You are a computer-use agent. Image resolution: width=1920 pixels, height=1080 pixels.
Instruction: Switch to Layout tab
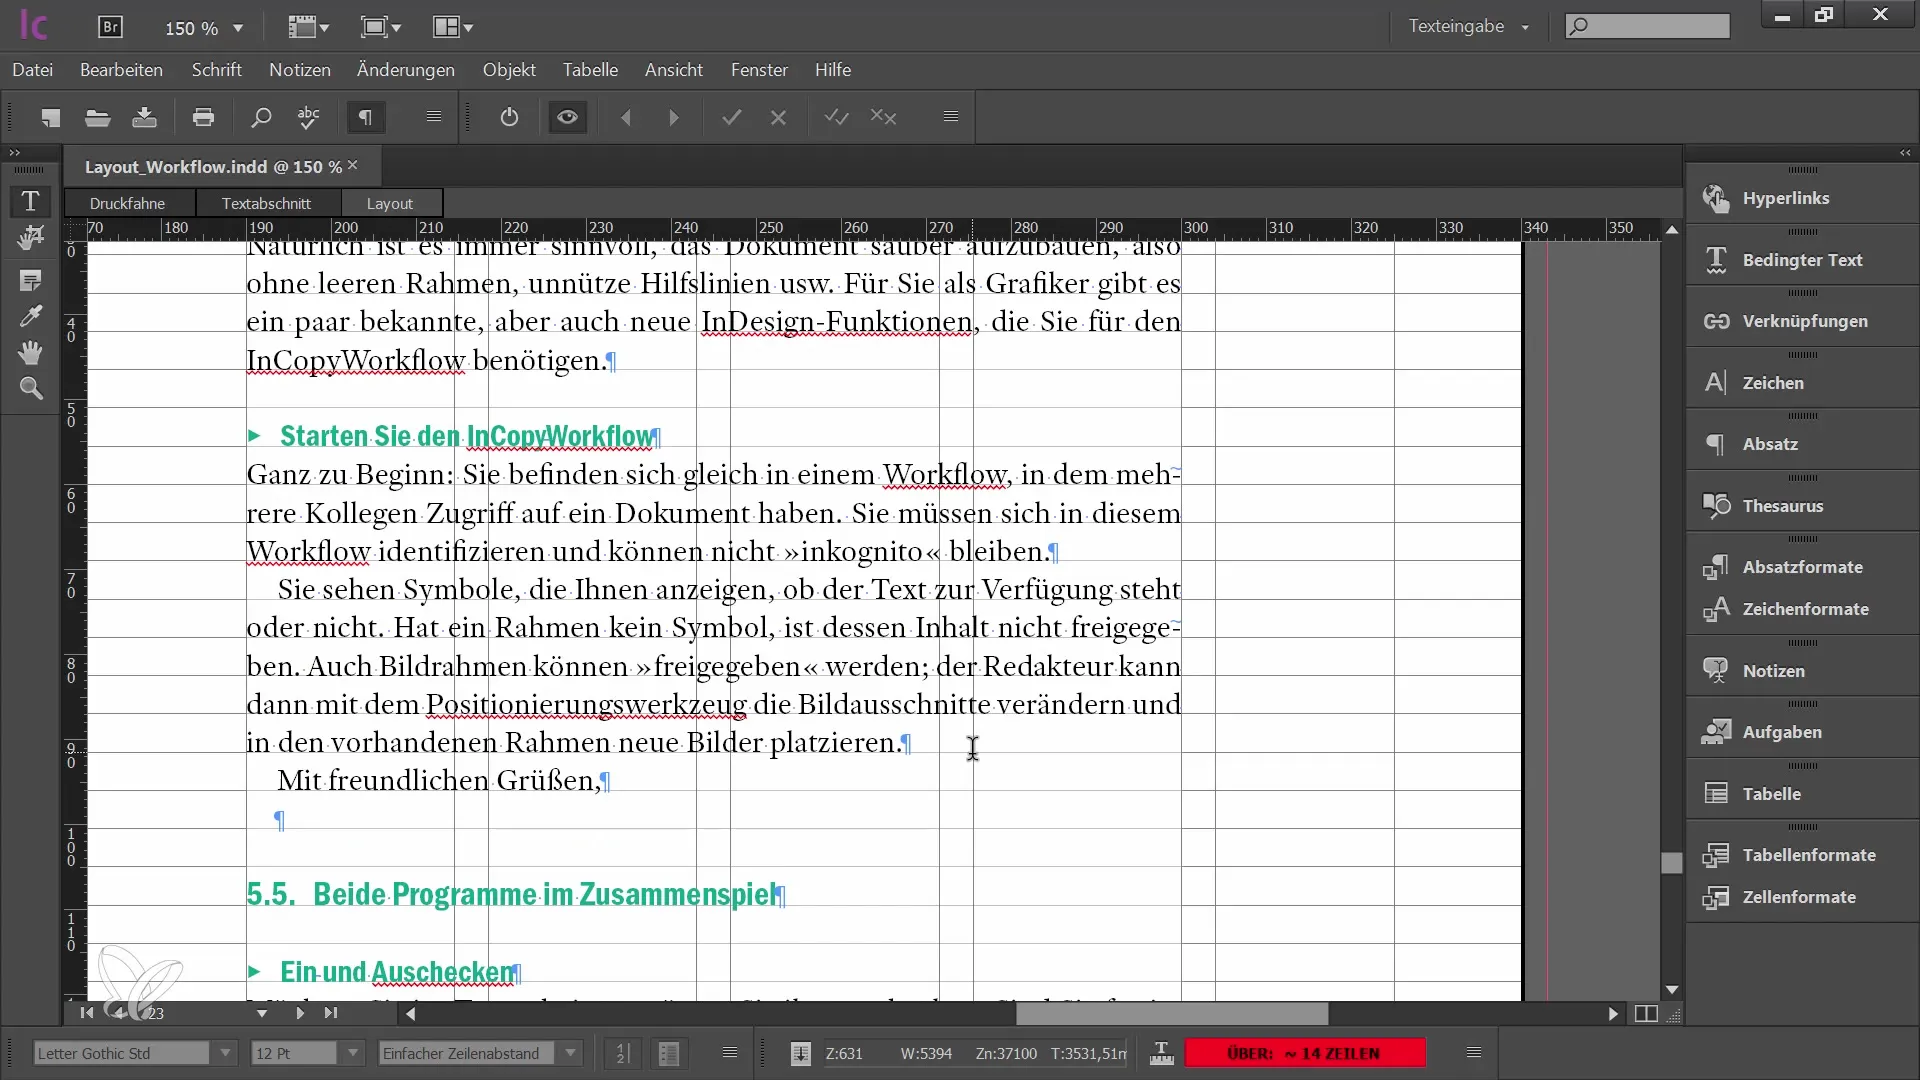390,203
